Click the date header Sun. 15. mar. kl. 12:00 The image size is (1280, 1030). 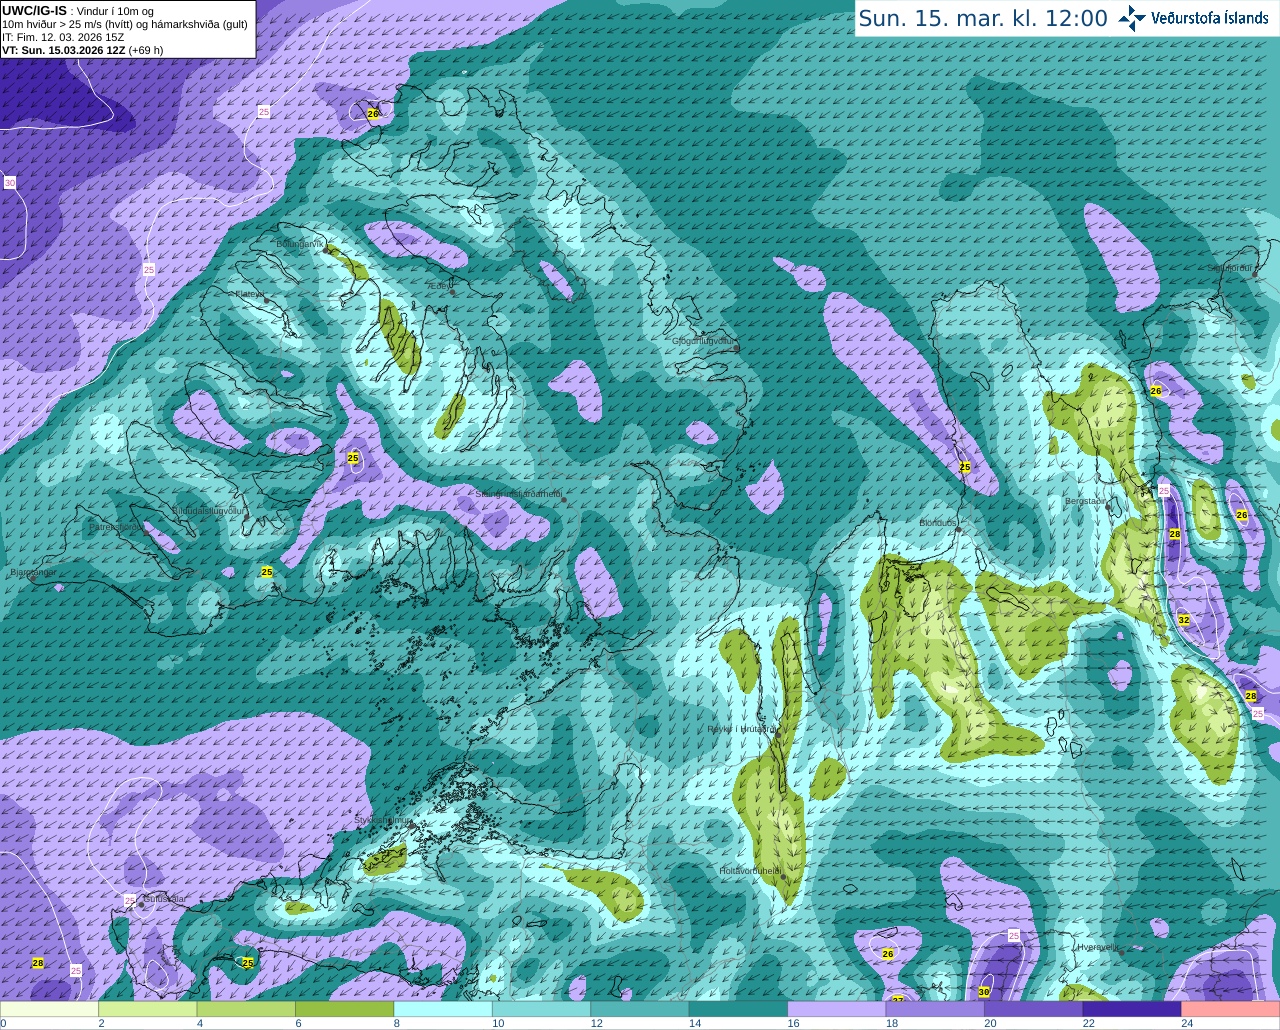(x=983, y=18)
